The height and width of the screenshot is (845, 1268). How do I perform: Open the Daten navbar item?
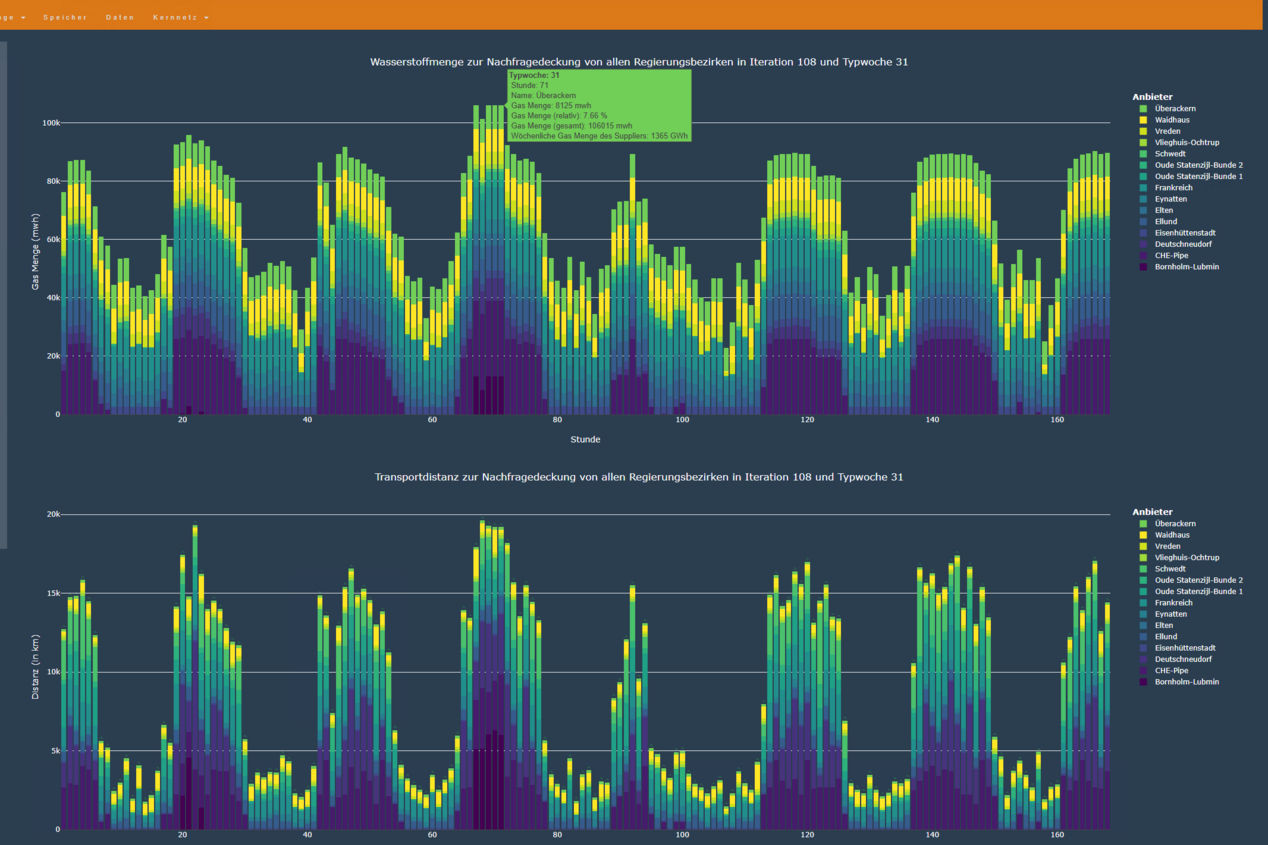120,17
